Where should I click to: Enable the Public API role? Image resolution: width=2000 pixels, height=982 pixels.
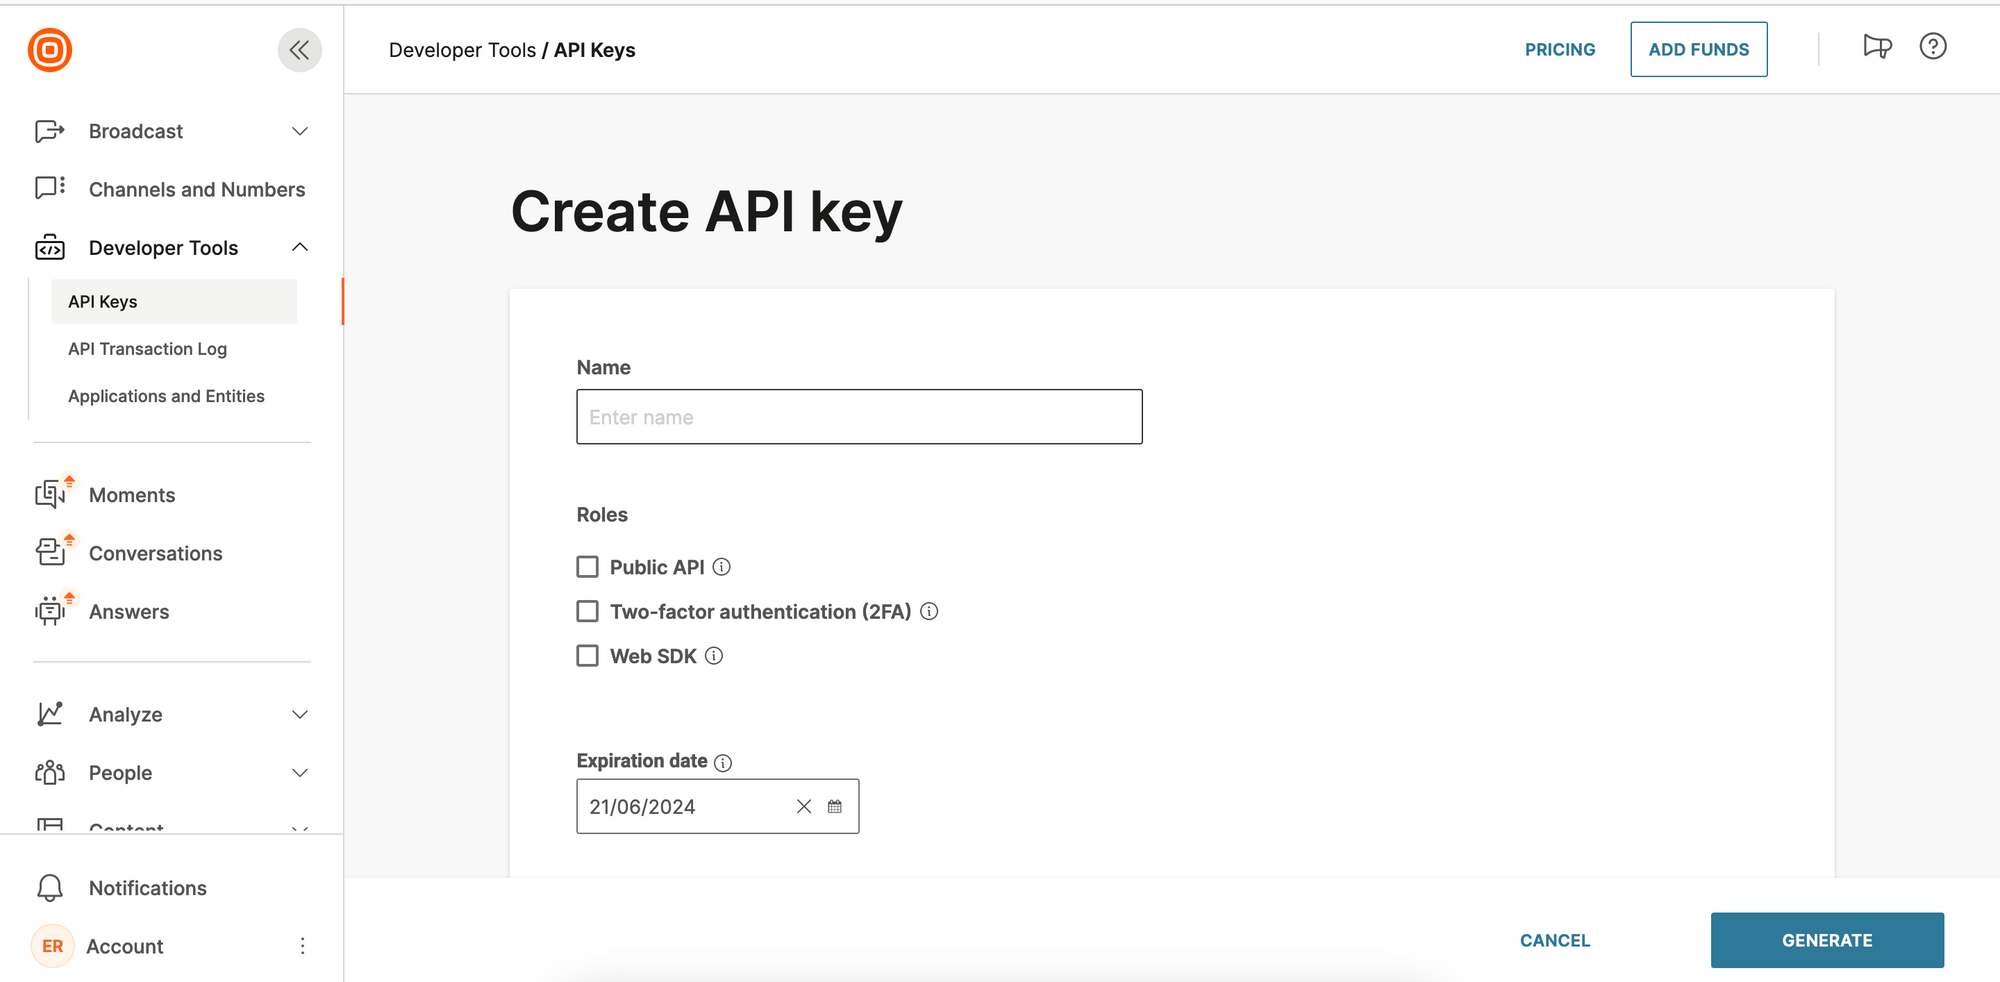[x=587, y=566]
